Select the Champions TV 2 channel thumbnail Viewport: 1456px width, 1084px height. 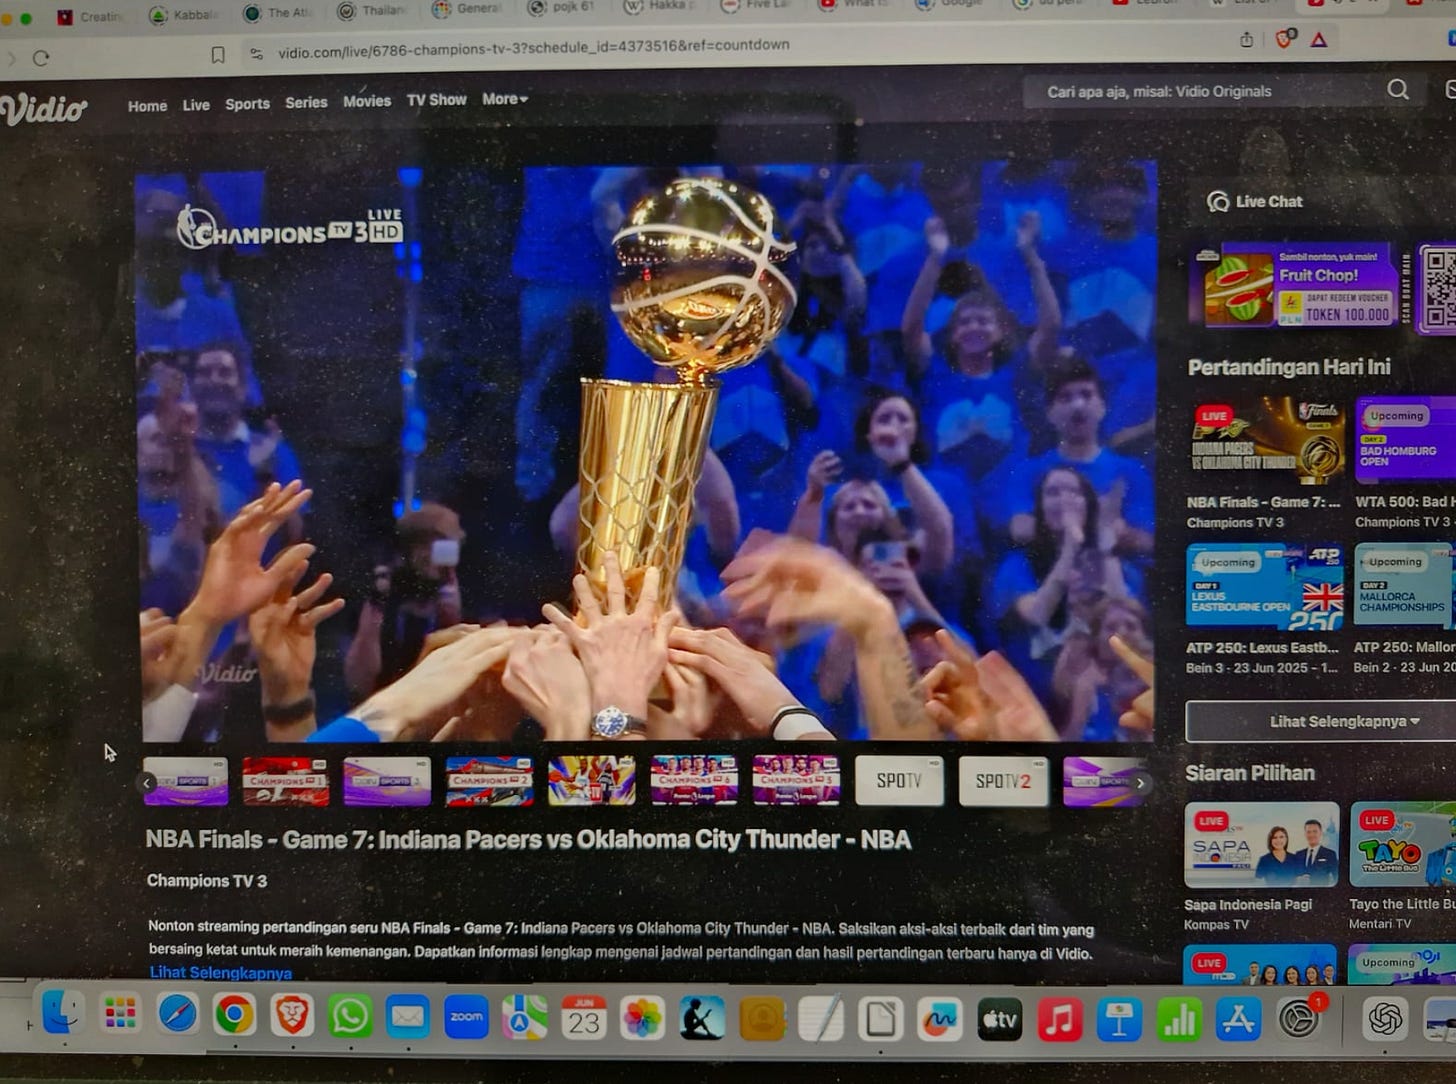(489, 781)
